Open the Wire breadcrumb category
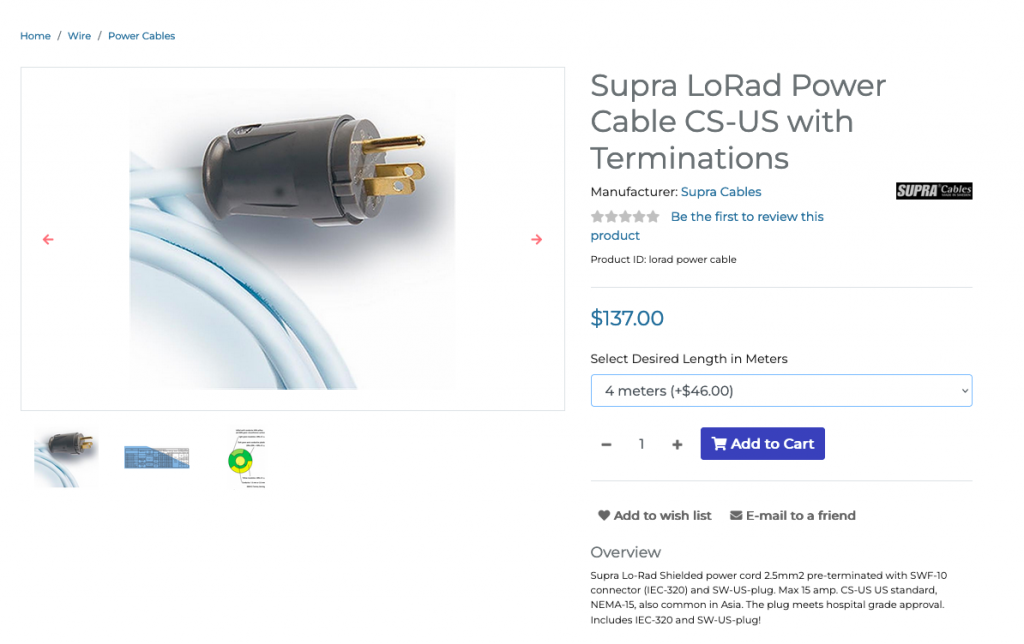1024x644 pixels. (x=79, y=36)
